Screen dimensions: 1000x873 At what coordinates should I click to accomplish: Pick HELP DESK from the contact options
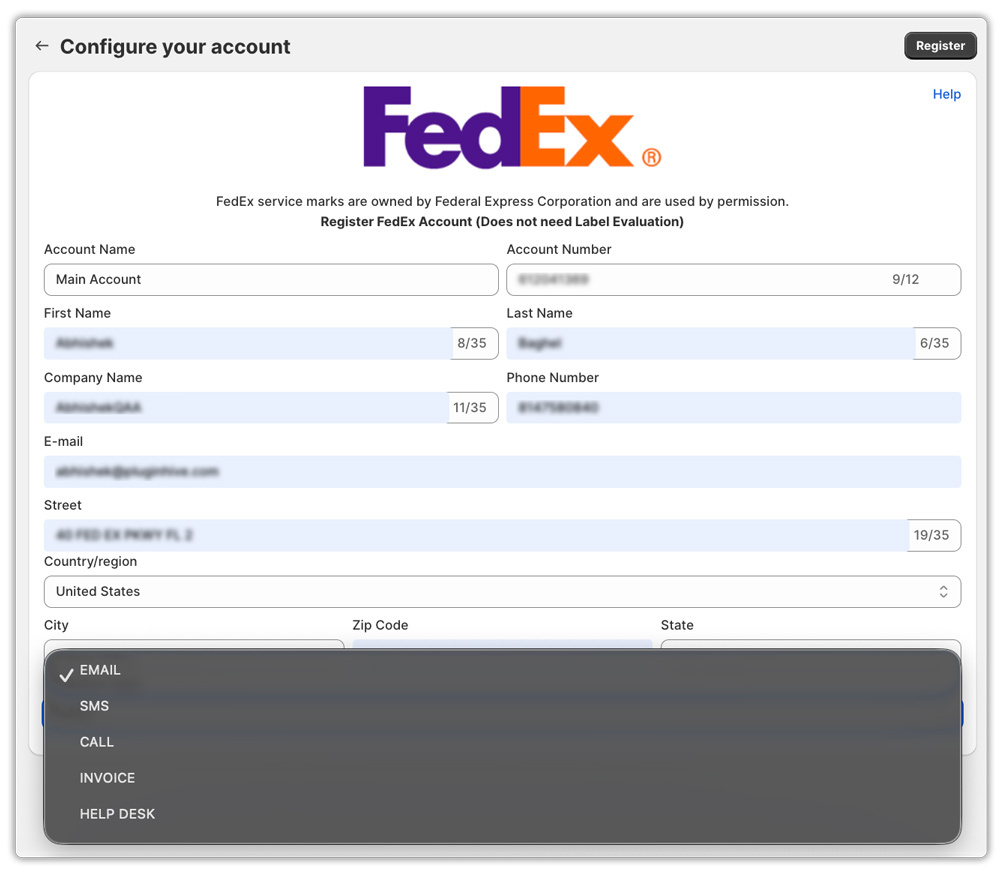click(x=117, y=814)
